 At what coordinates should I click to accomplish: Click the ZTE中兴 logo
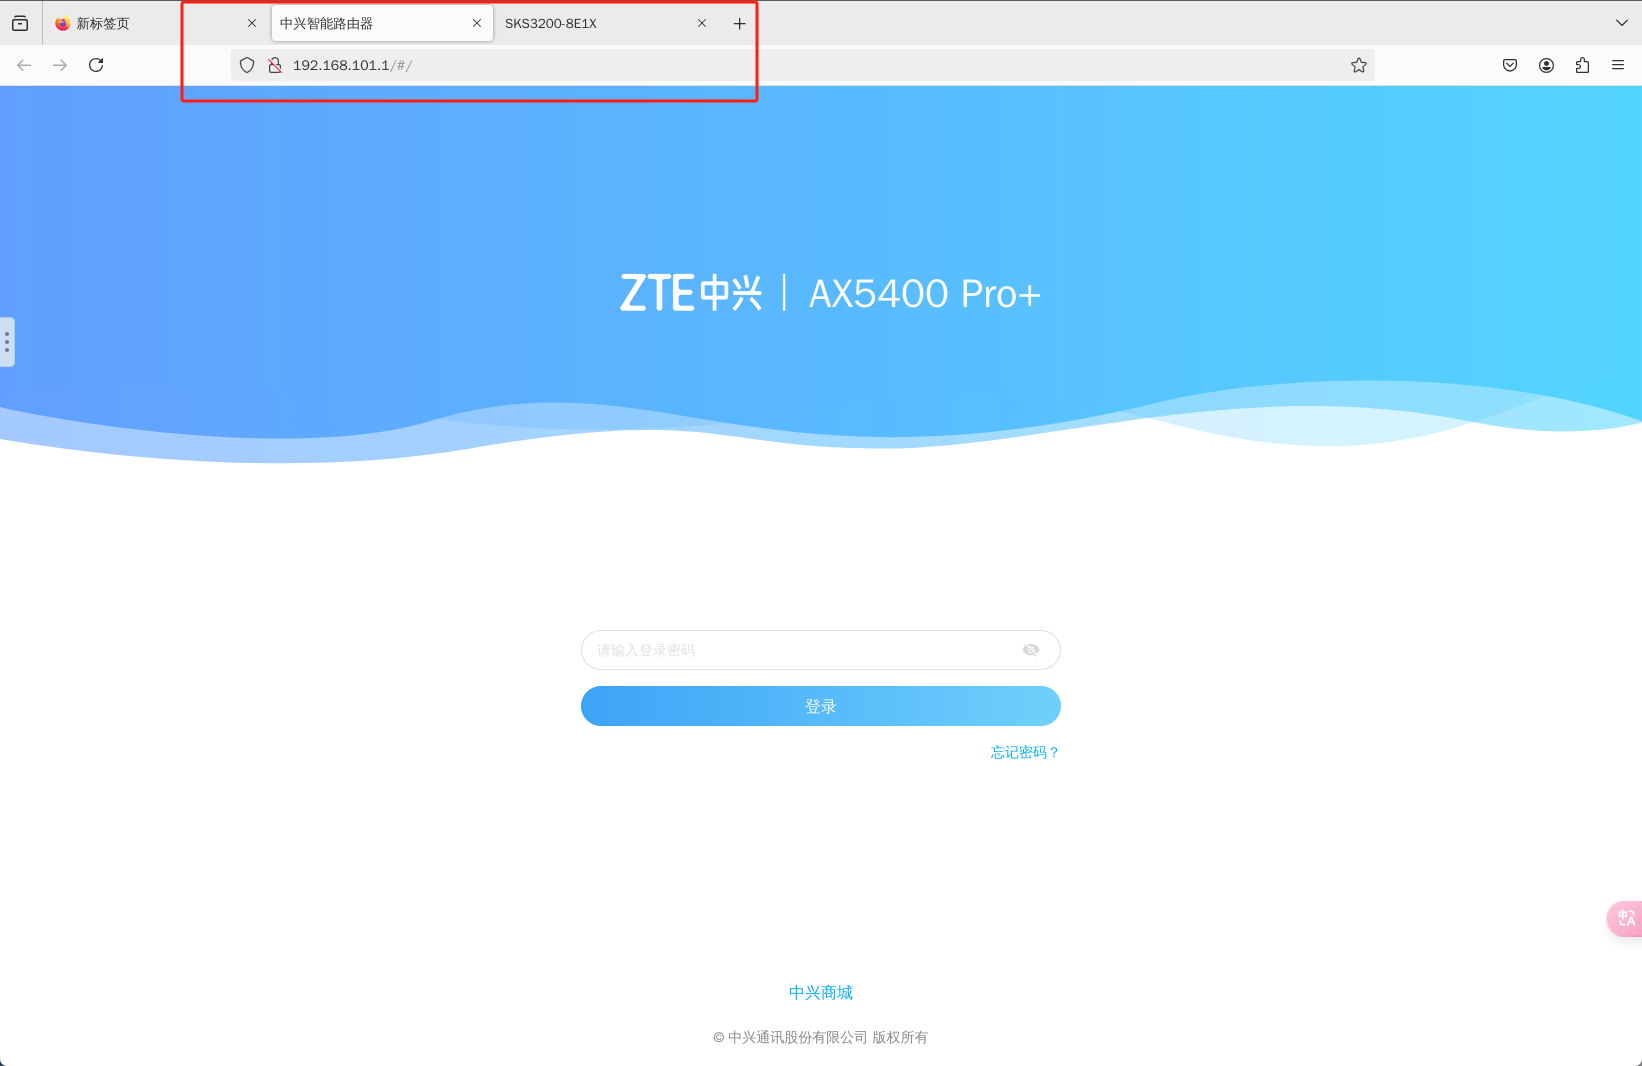pos(691,293)
